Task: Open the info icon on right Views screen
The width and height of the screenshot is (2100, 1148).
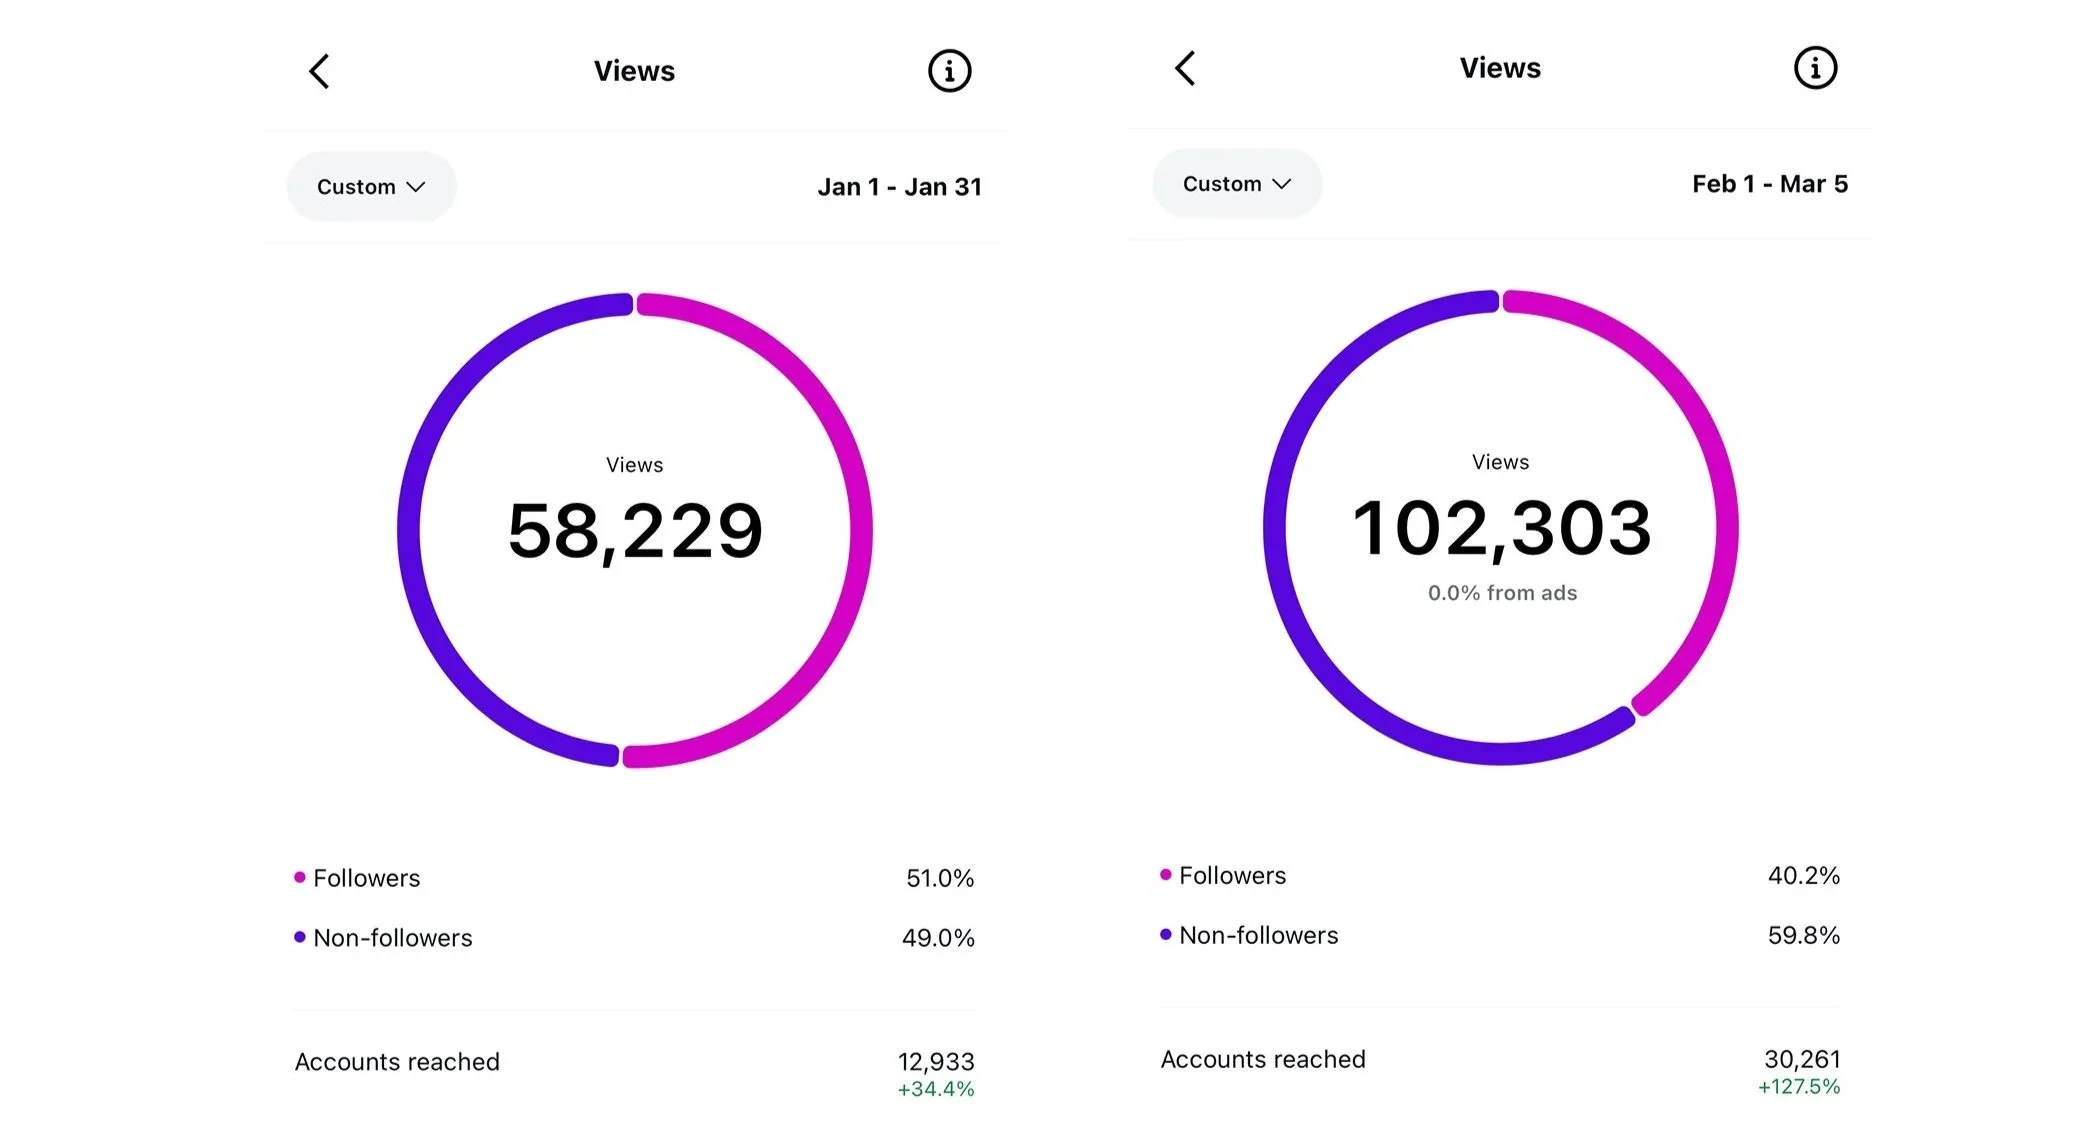Action: tap(1815, 68)
